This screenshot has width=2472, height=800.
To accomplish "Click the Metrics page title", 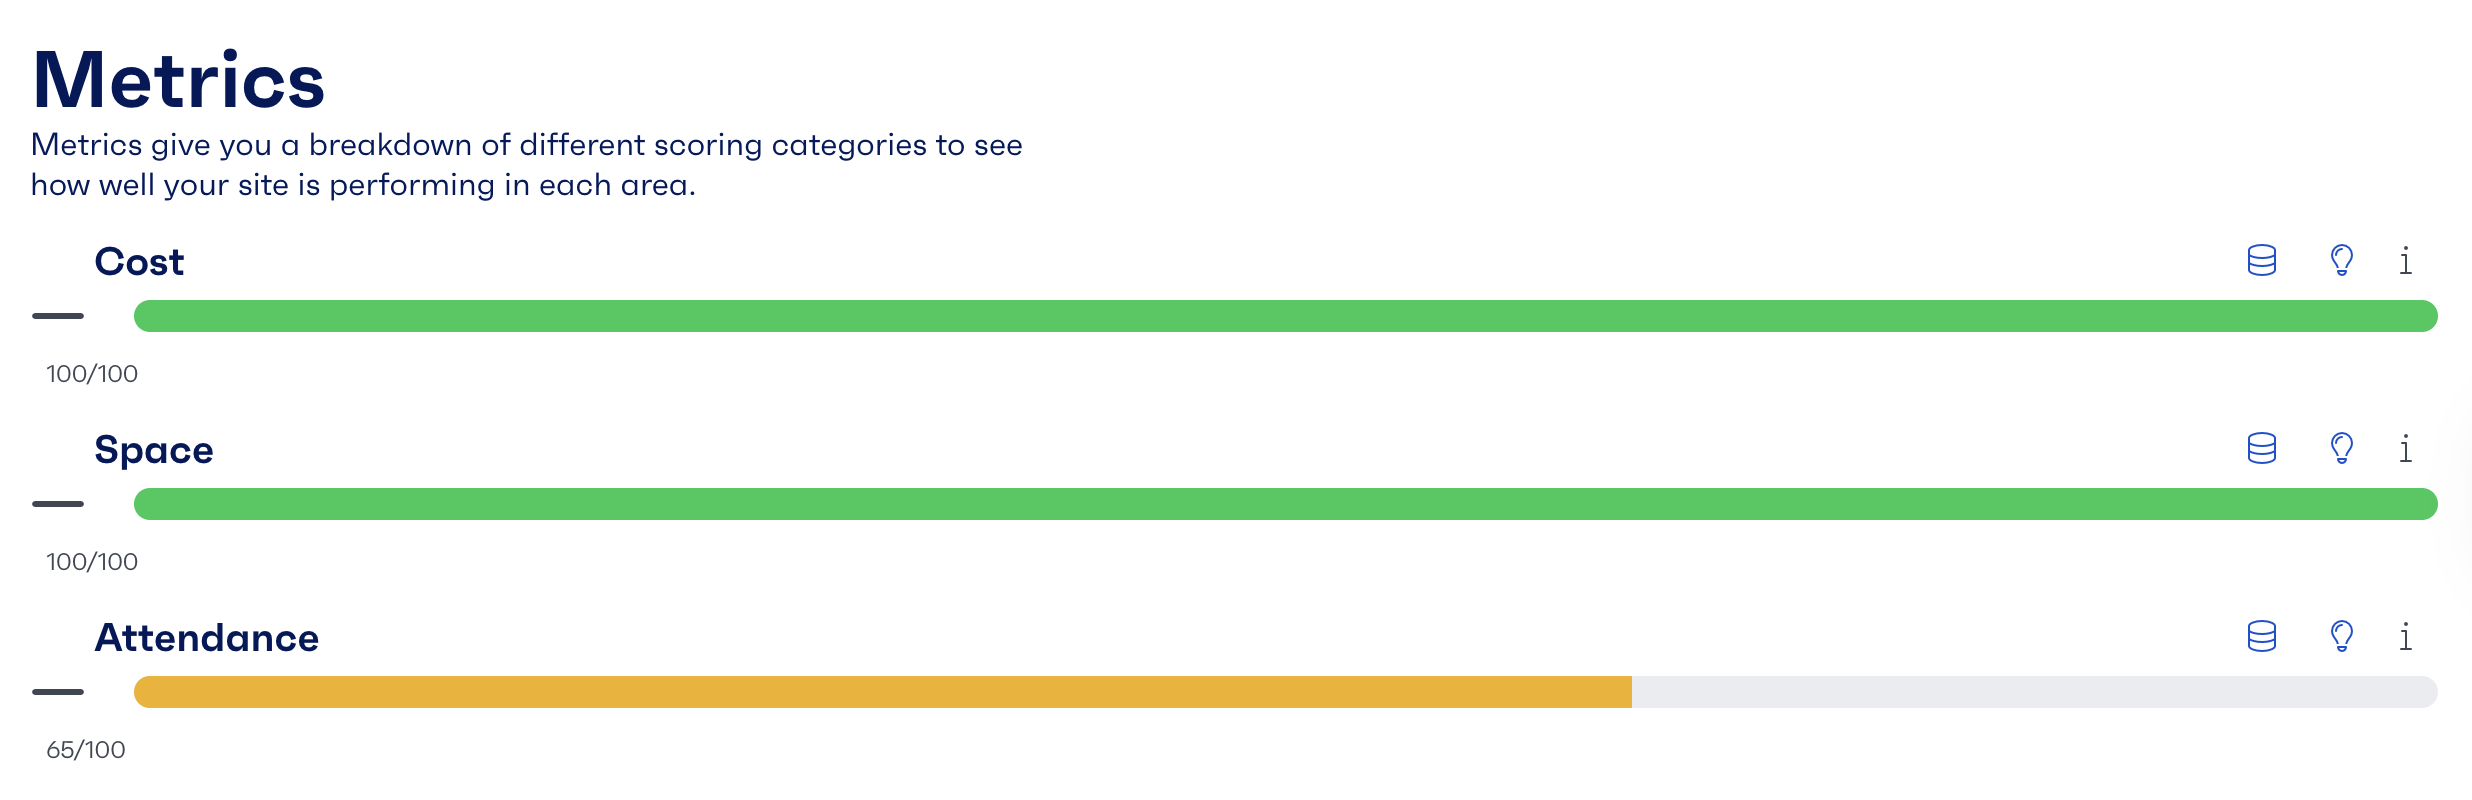I will pyautogui.click(x=178, y=80).
